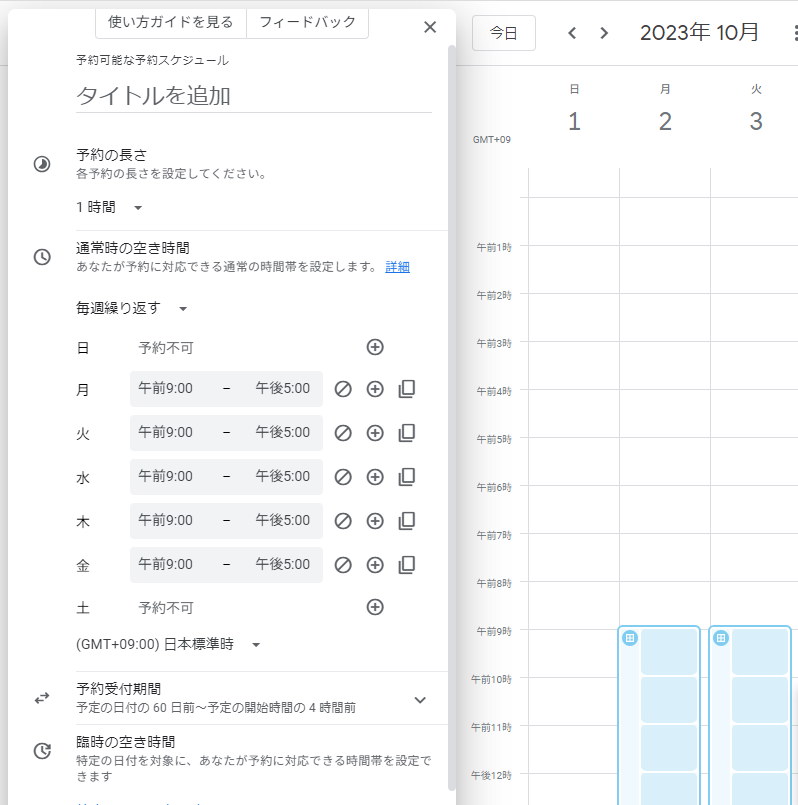Go to next week arrow
This screenshot has width=798, height=805.
pos(604,33)
